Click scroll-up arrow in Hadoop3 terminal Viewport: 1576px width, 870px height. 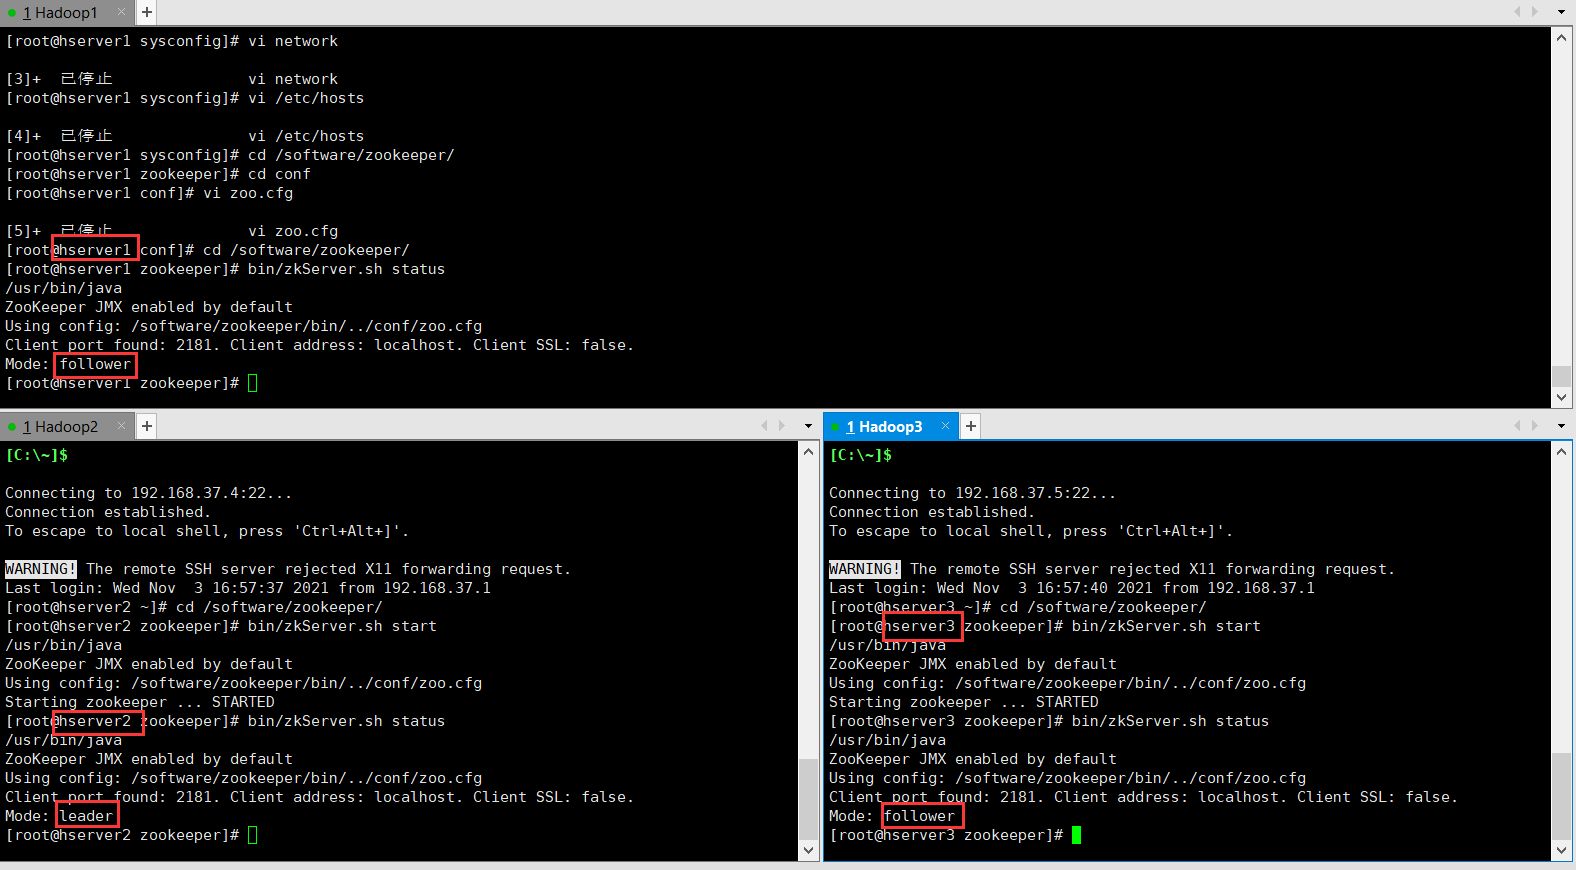[1561, 452]
